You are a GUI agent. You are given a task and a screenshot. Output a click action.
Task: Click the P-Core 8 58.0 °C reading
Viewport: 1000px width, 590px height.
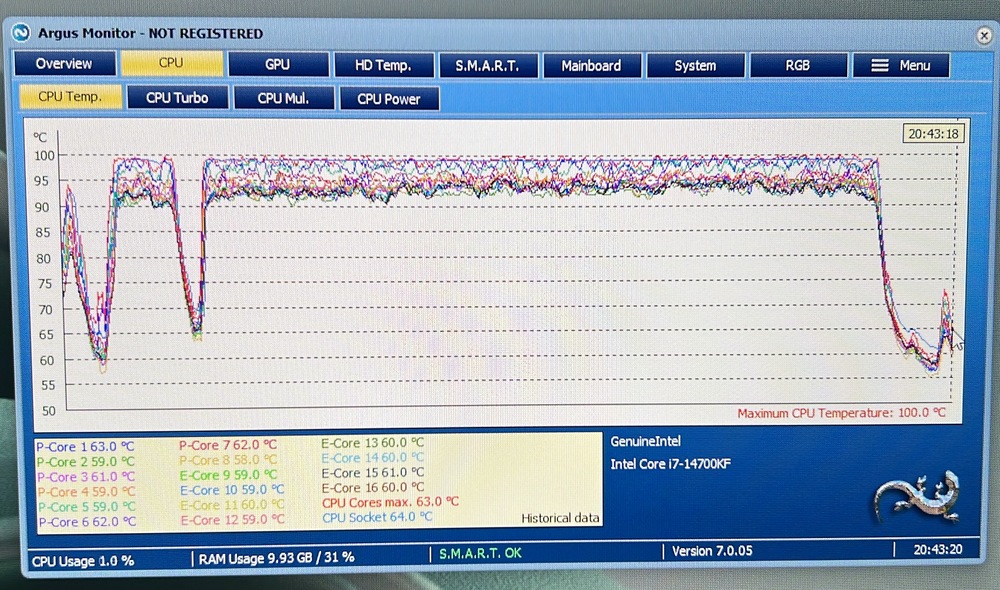pyautogui.click(x=228, y=460)
